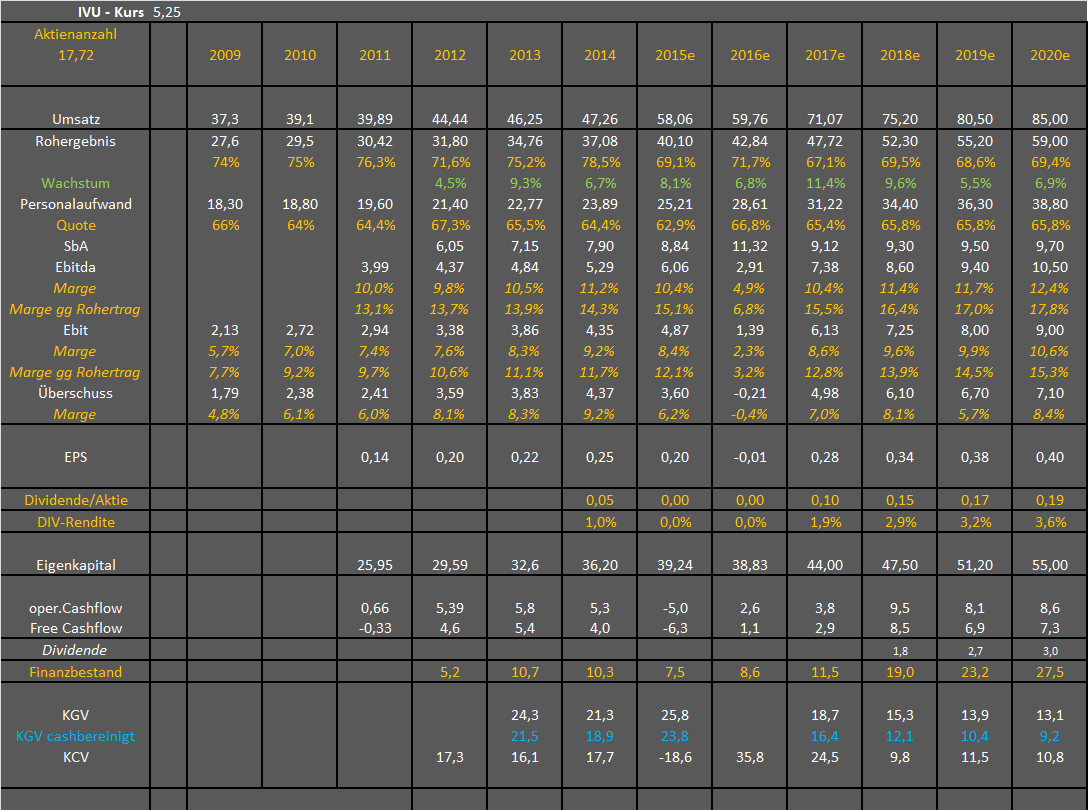Click the Überschuss row label
Viewport: 1088px width, 810px height.
[x=76, y=393]
